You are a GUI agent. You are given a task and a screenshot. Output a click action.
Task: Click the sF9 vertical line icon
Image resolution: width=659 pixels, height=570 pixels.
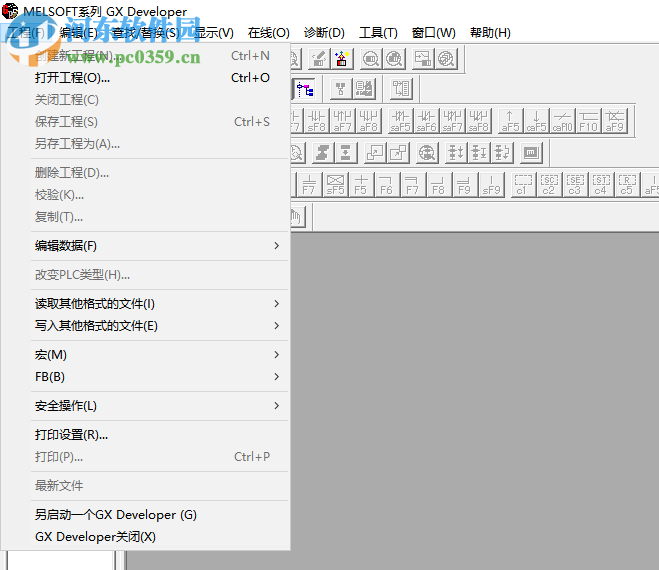point(491,185)
